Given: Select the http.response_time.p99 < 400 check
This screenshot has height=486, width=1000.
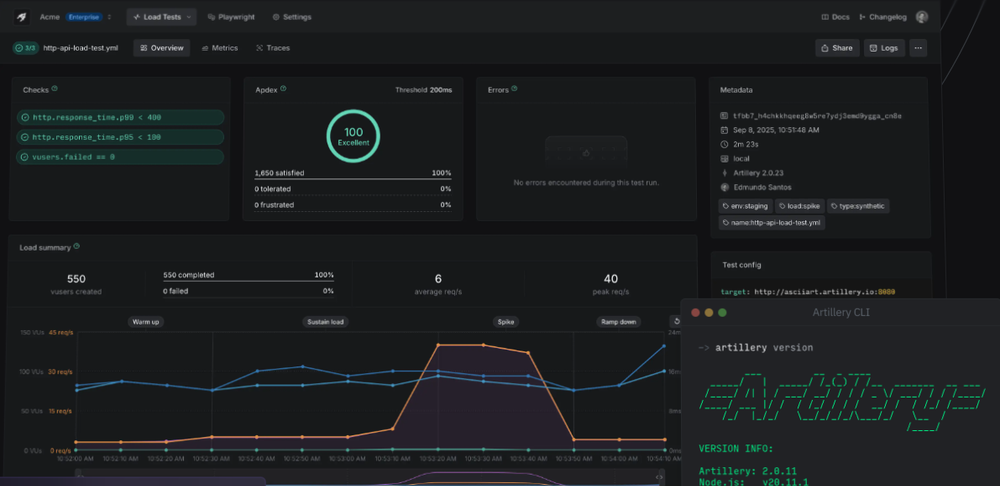Looking at the screenshot, I should tap(121, 117).
